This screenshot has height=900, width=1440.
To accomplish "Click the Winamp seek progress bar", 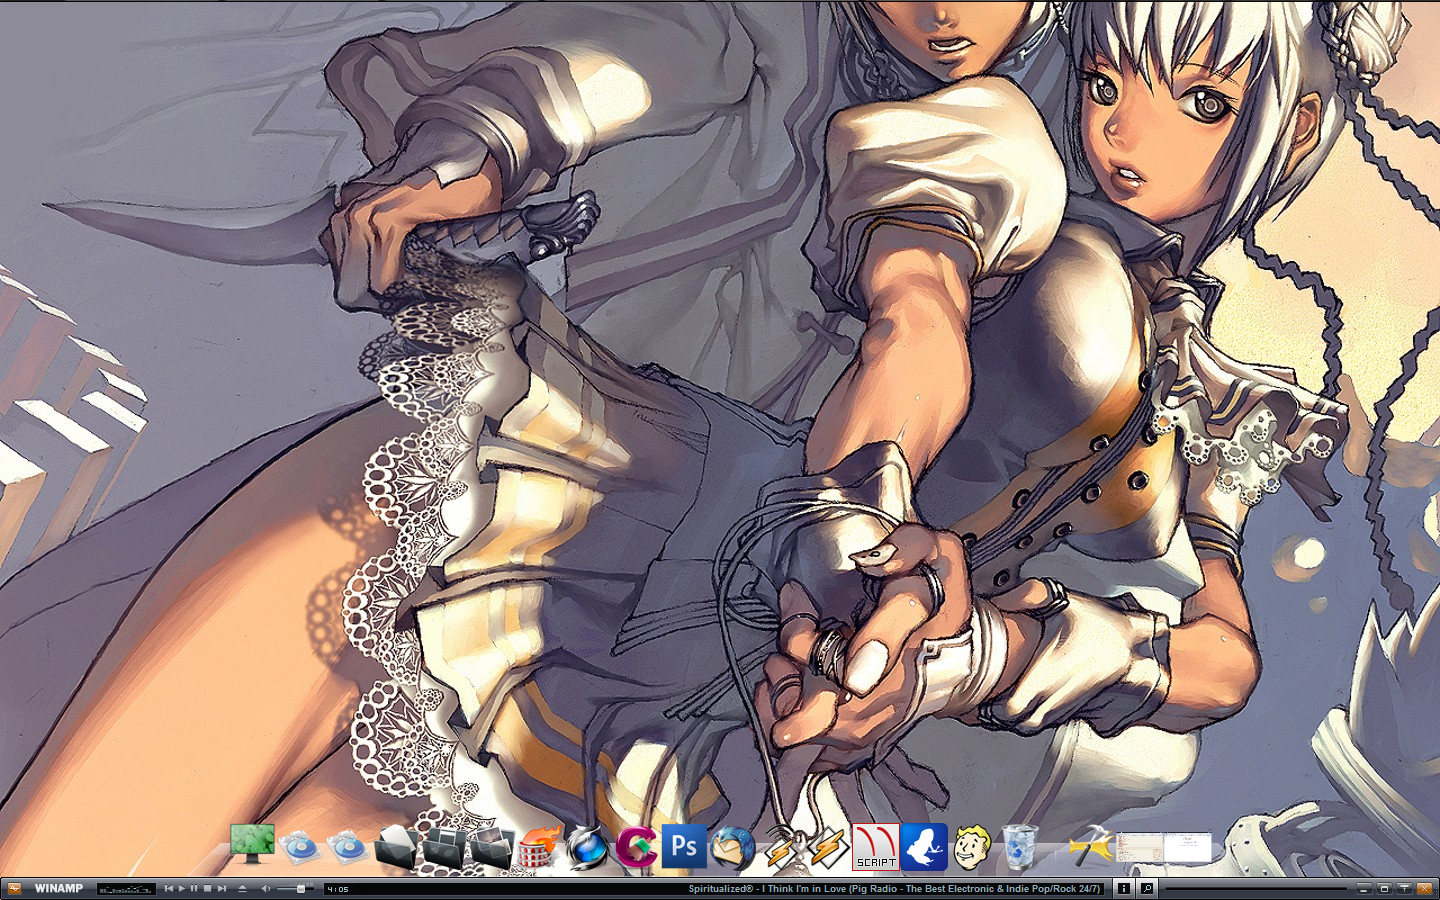I will (1256, 888).
